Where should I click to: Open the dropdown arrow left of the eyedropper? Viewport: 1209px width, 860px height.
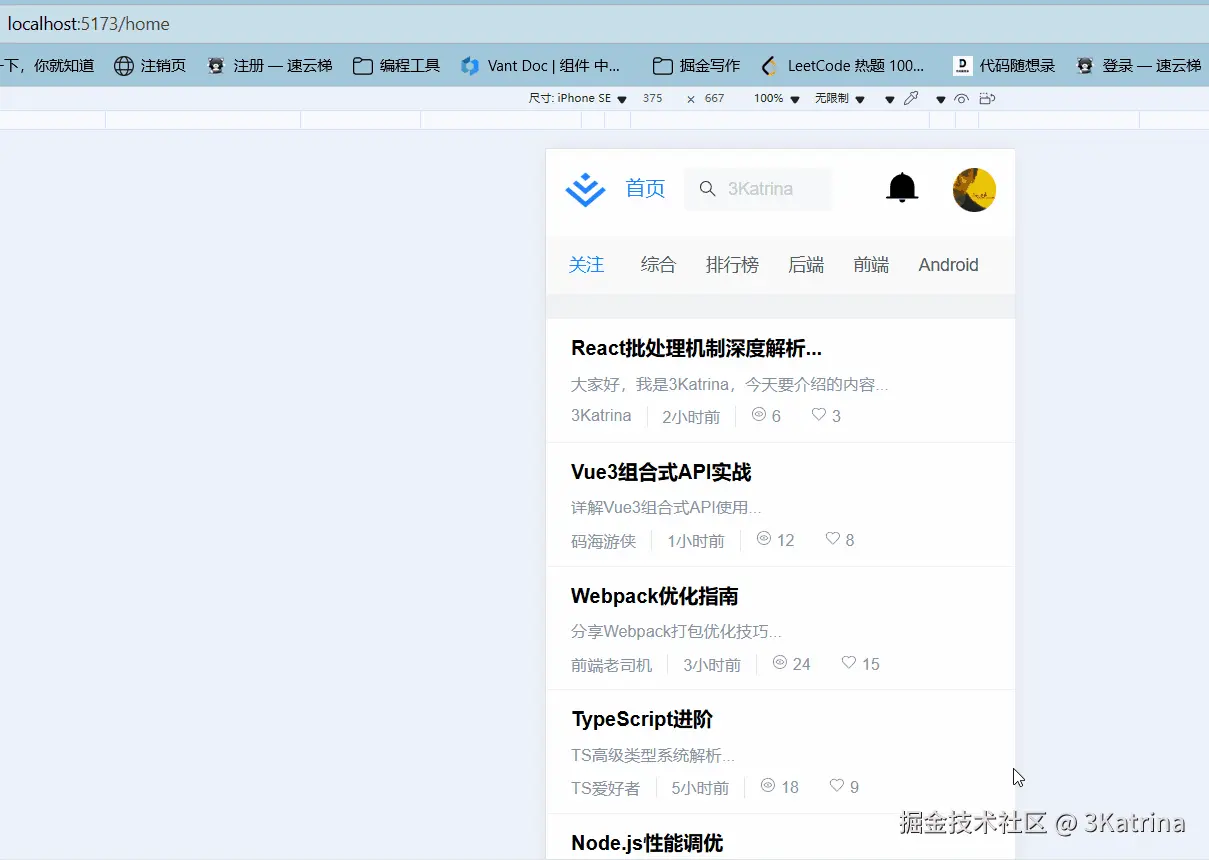click(890, 100)
